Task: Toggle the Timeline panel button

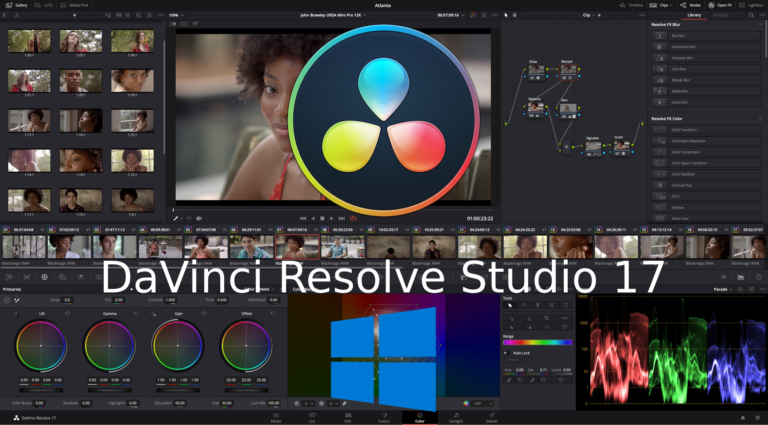Action: tap(631, 5)
